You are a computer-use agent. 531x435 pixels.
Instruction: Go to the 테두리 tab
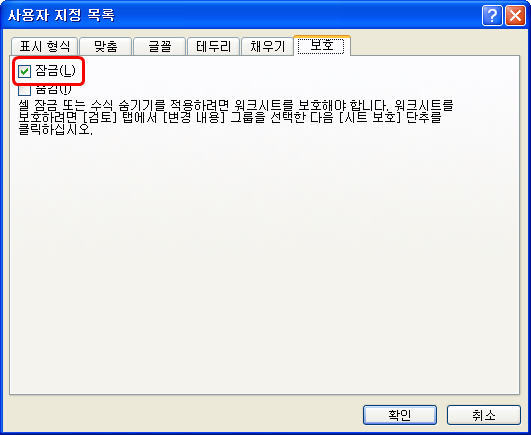point(214,46)
